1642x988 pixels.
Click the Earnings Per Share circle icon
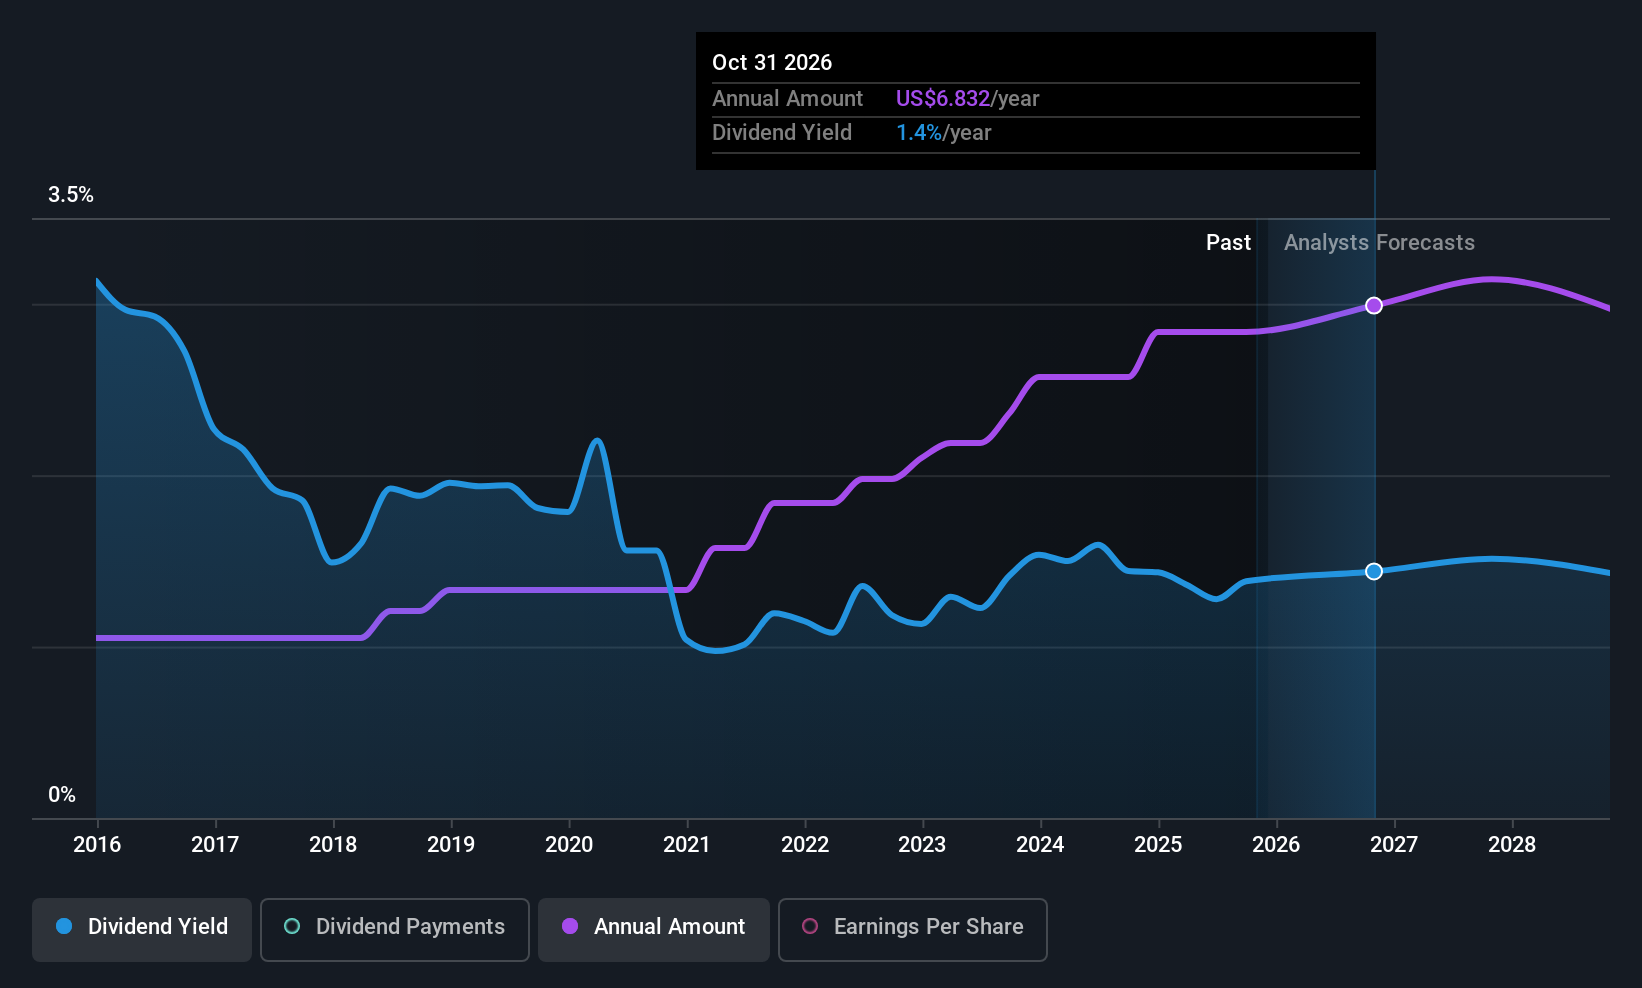click(810, 927)
